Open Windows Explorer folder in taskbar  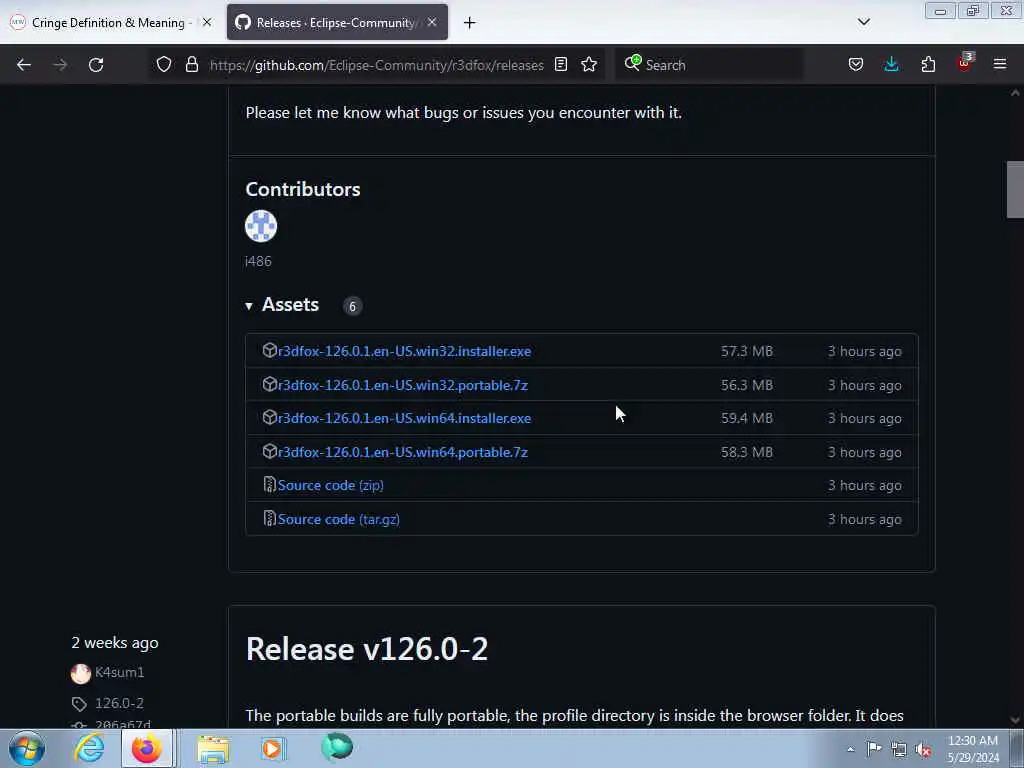(x=213, y=749)
